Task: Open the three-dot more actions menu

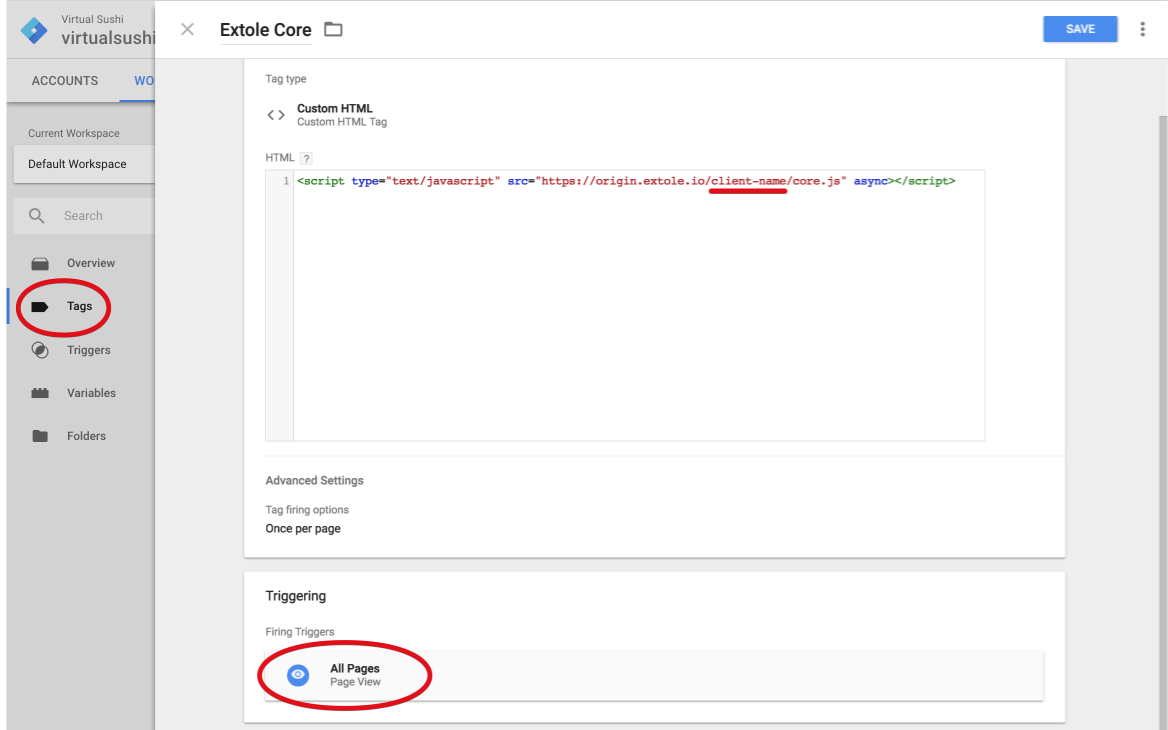Action: click(x=1142, y=29)
